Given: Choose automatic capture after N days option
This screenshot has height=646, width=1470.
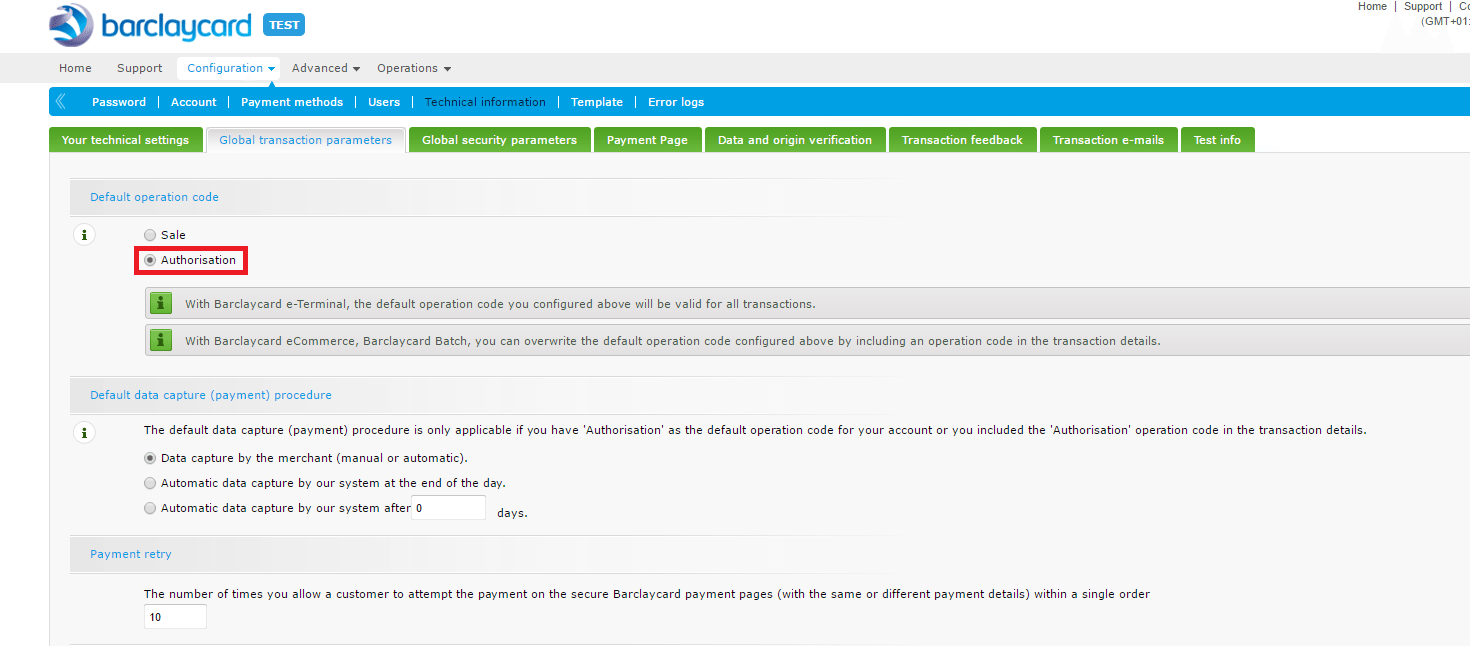Looking at the screenshot, I should point(150,508).
